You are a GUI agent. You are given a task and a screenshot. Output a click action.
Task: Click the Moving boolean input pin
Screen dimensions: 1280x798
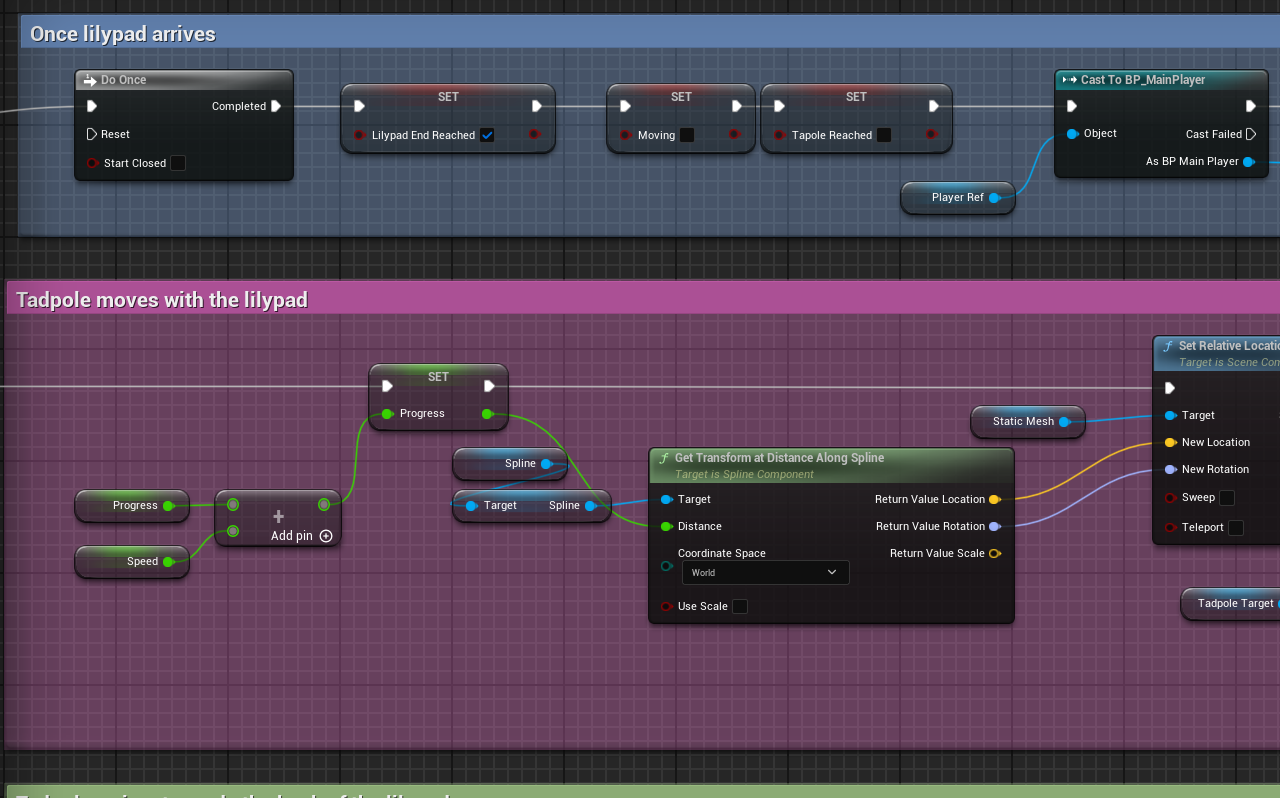(625, 135)
